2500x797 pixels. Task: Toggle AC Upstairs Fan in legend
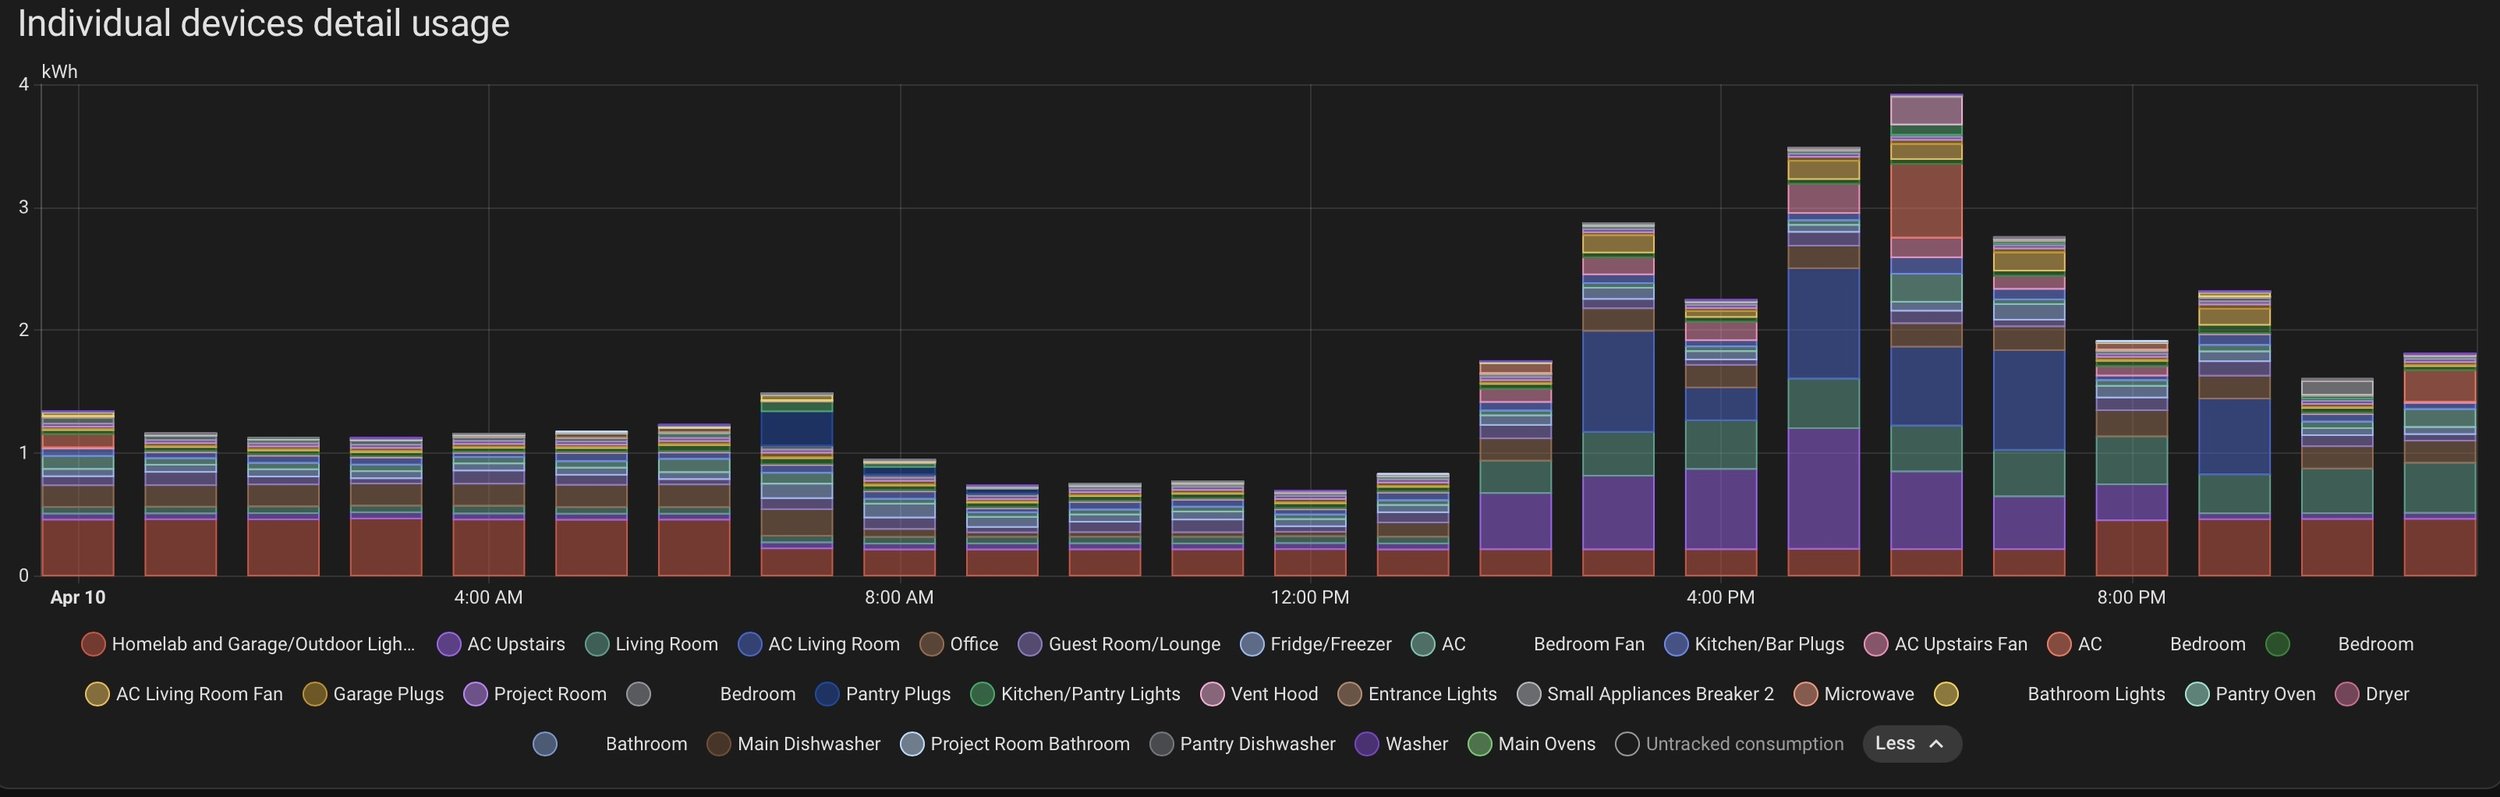coord(1945,644)
